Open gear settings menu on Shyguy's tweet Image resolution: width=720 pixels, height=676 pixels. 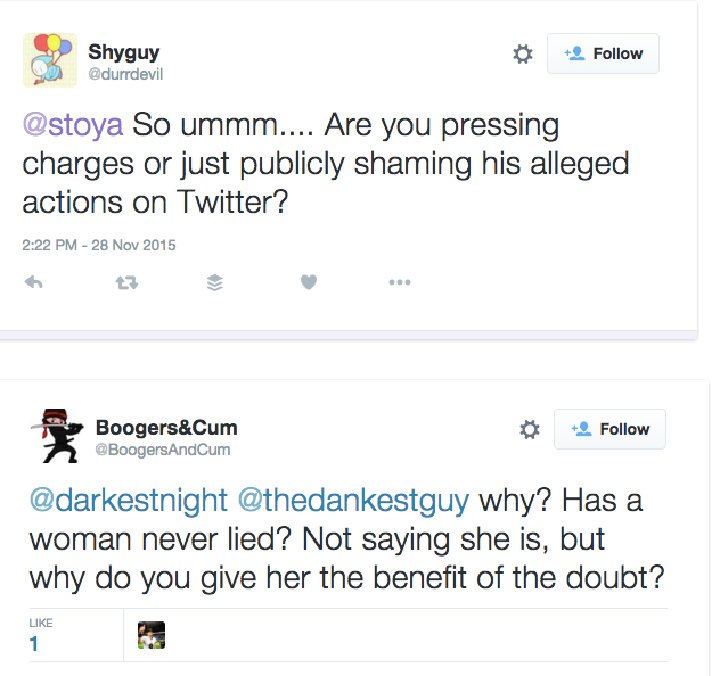pyautogui.click(x=523, y=54)
